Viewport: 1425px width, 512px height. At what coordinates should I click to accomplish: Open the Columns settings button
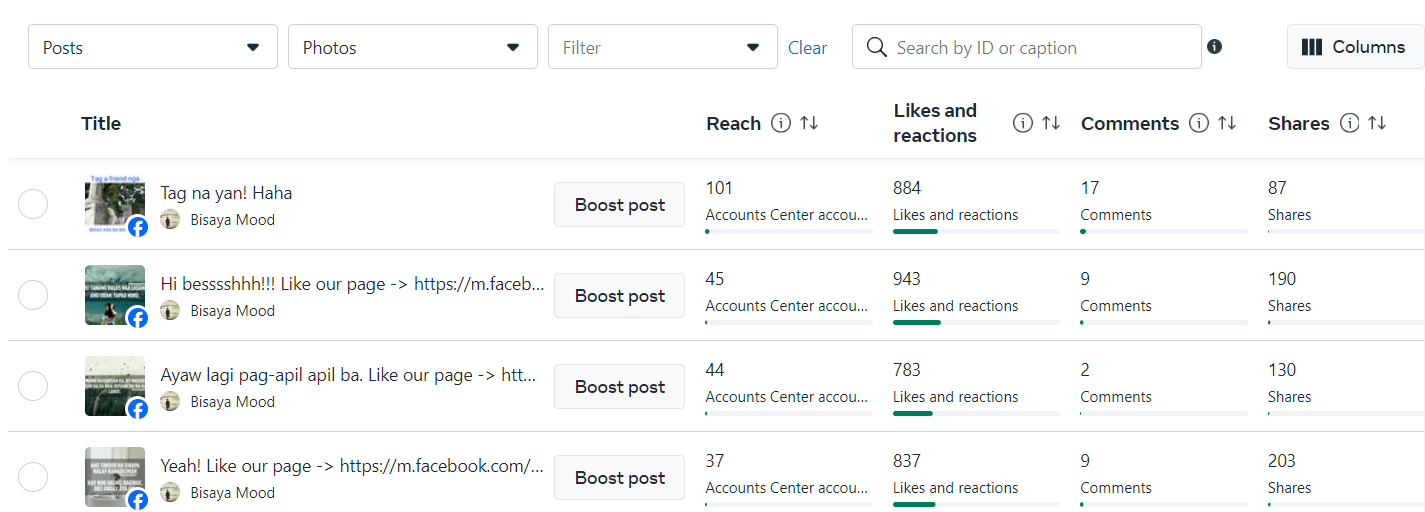pyautogui.click(x=1353, y=47)
